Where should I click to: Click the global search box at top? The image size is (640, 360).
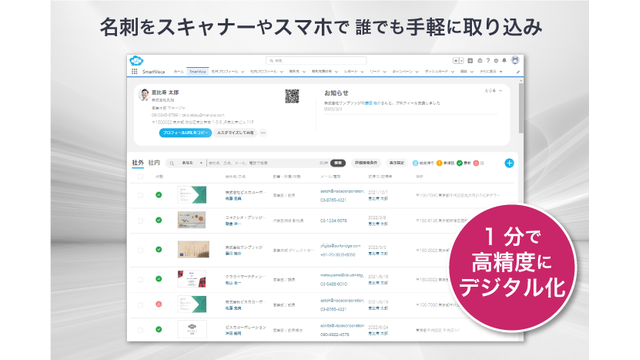pos(316,60)
